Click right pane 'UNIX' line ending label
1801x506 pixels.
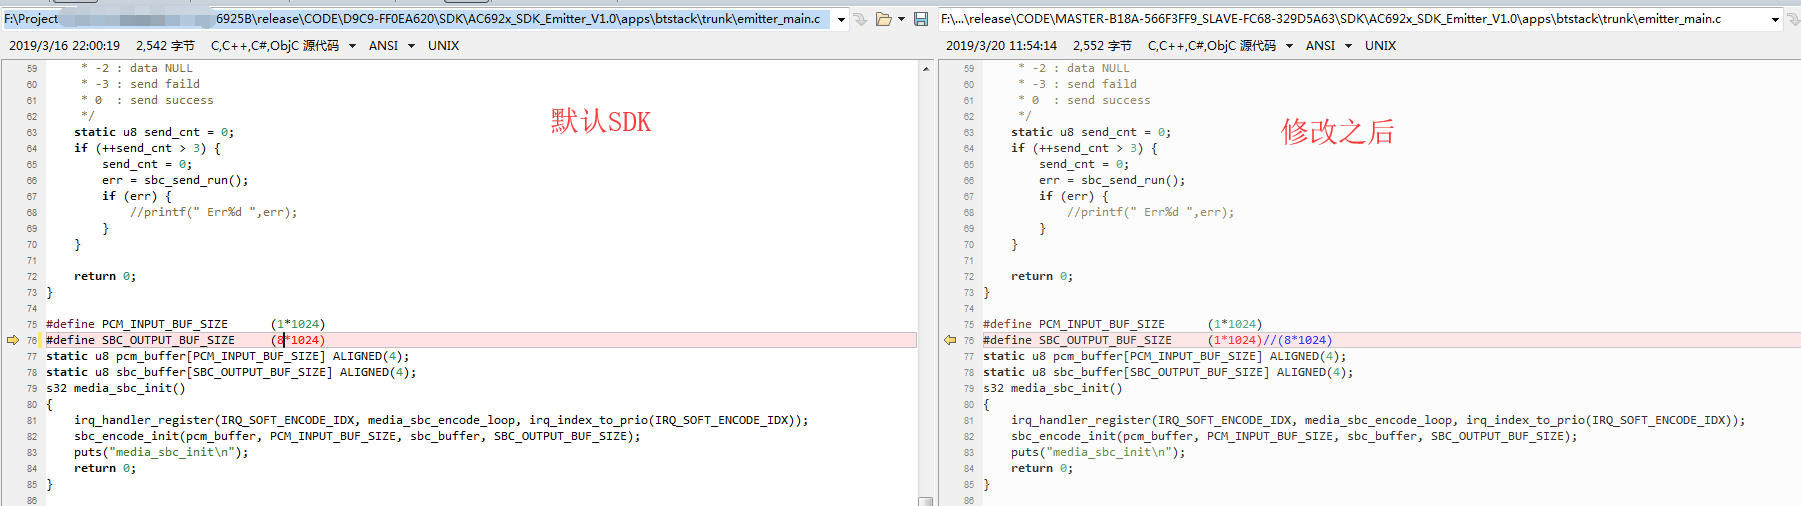pyautogui.click(x=1381, y=46)
